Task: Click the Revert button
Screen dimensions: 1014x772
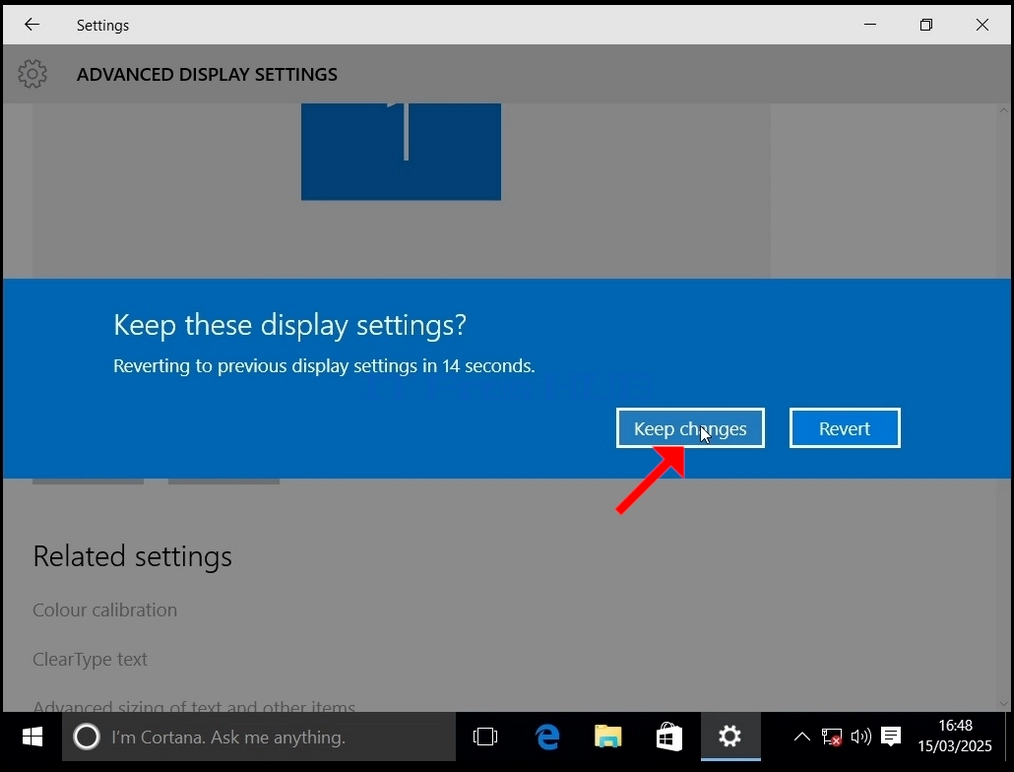Action: tap(845, 428)
